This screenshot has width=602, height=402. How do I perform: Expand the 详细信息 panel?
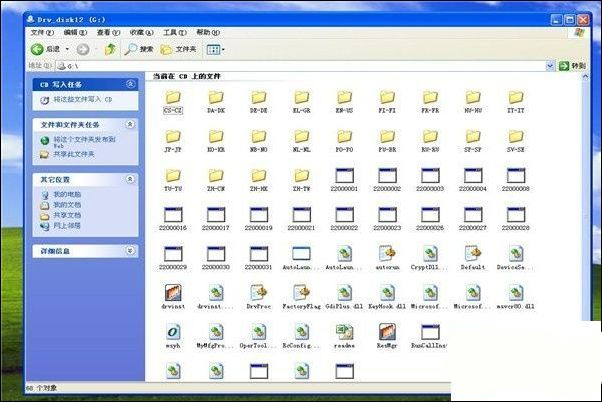131,251
